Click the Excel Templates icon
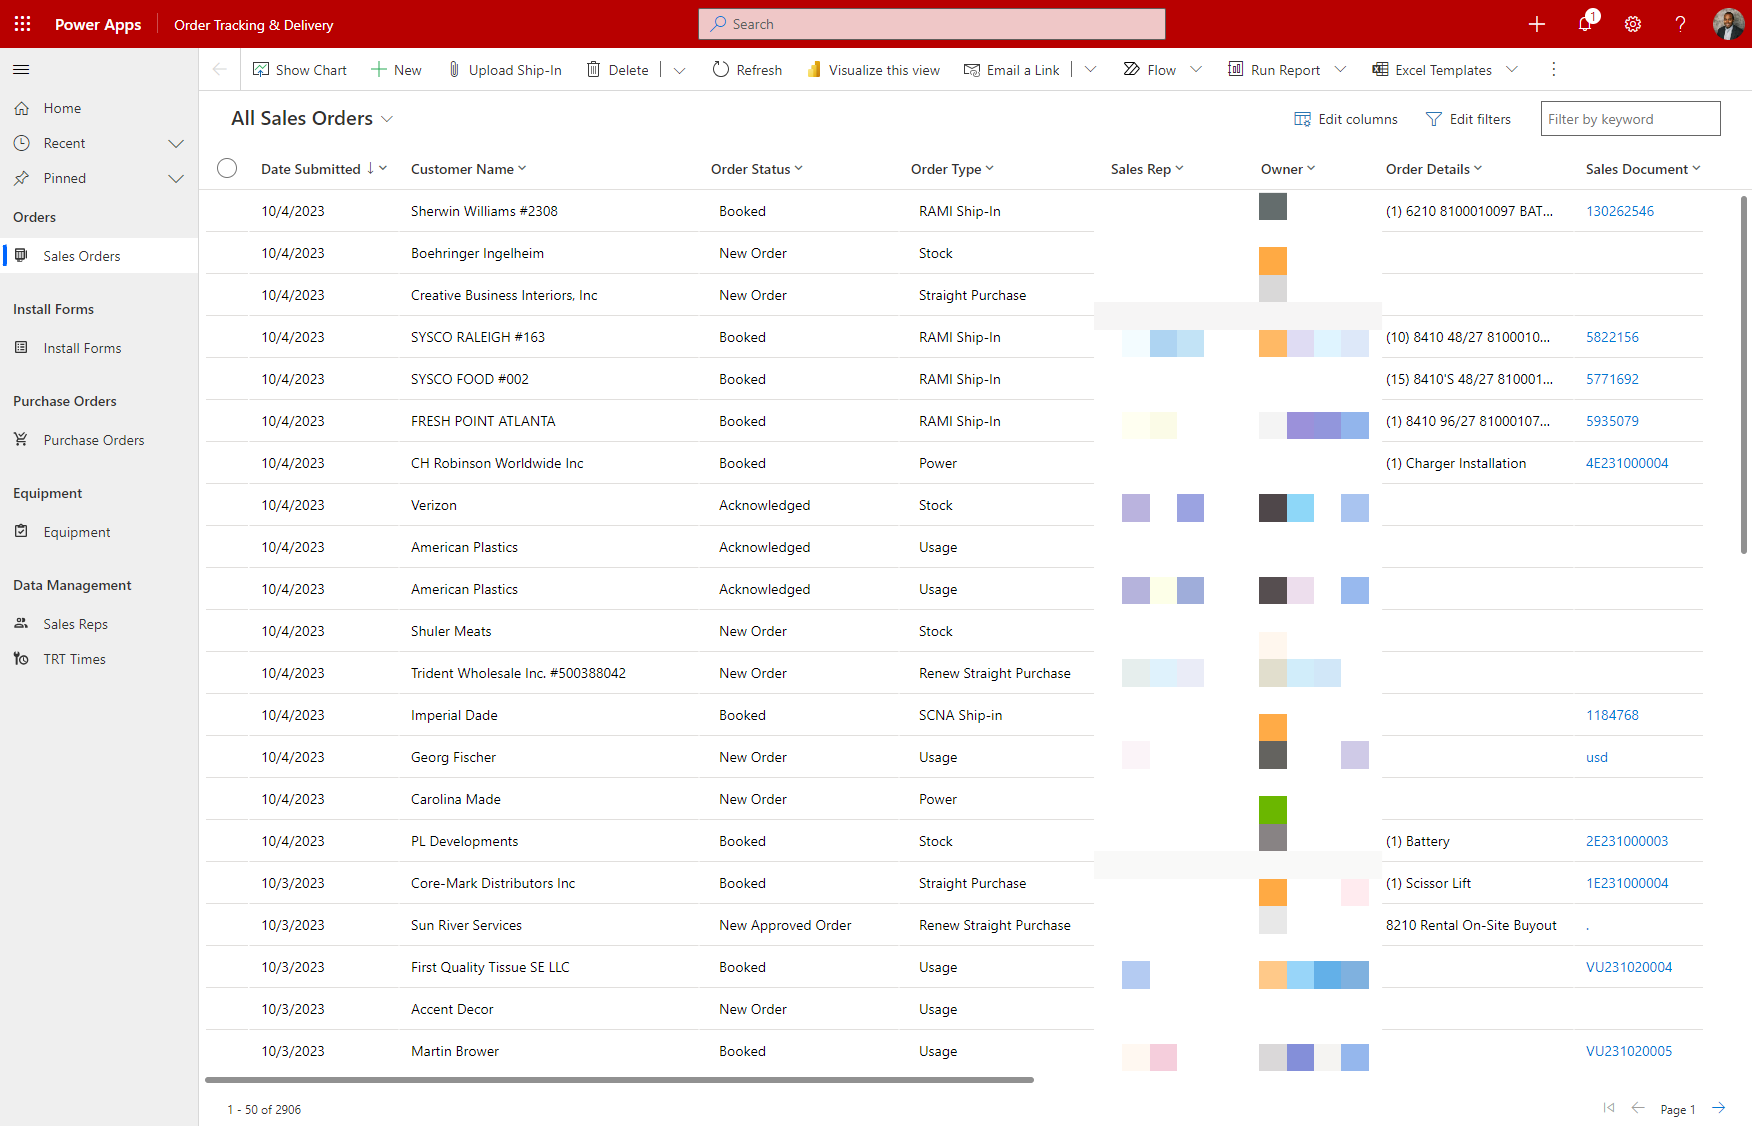 point(1380,70)
